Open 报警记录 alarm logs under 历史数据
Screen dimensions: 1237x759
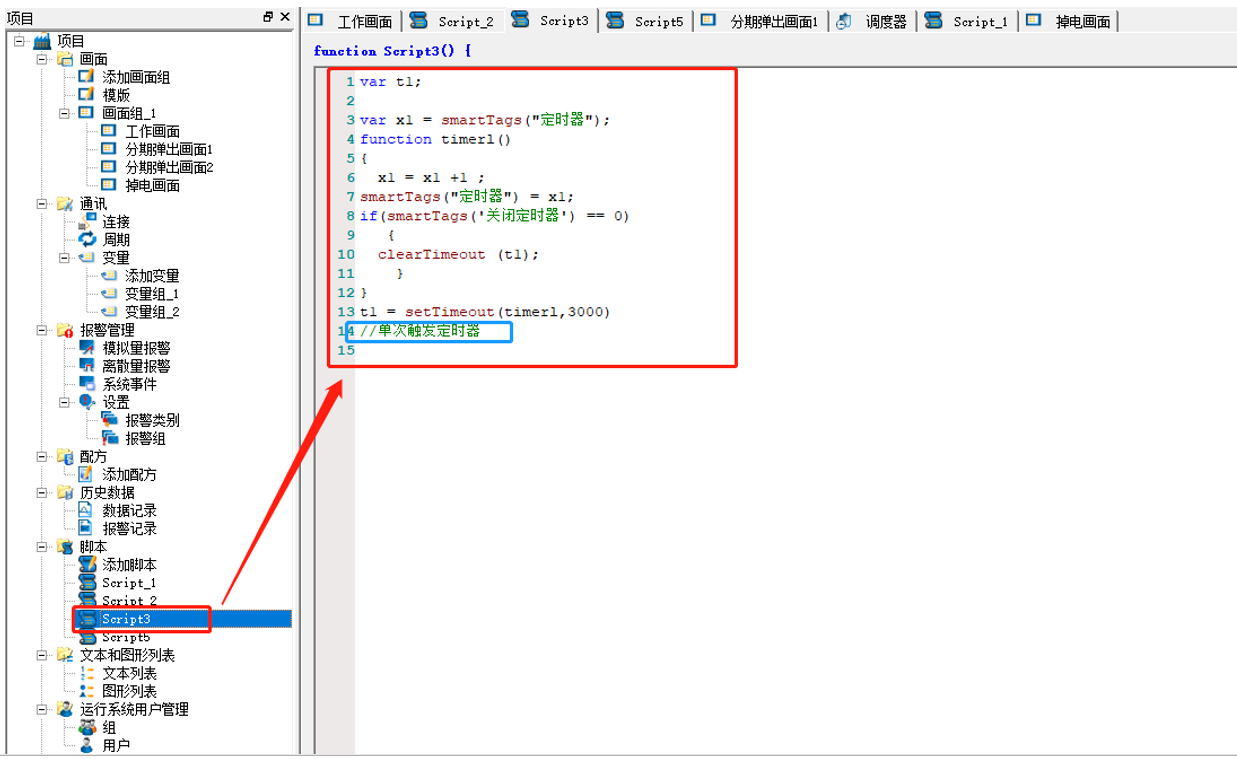point(88,528)
